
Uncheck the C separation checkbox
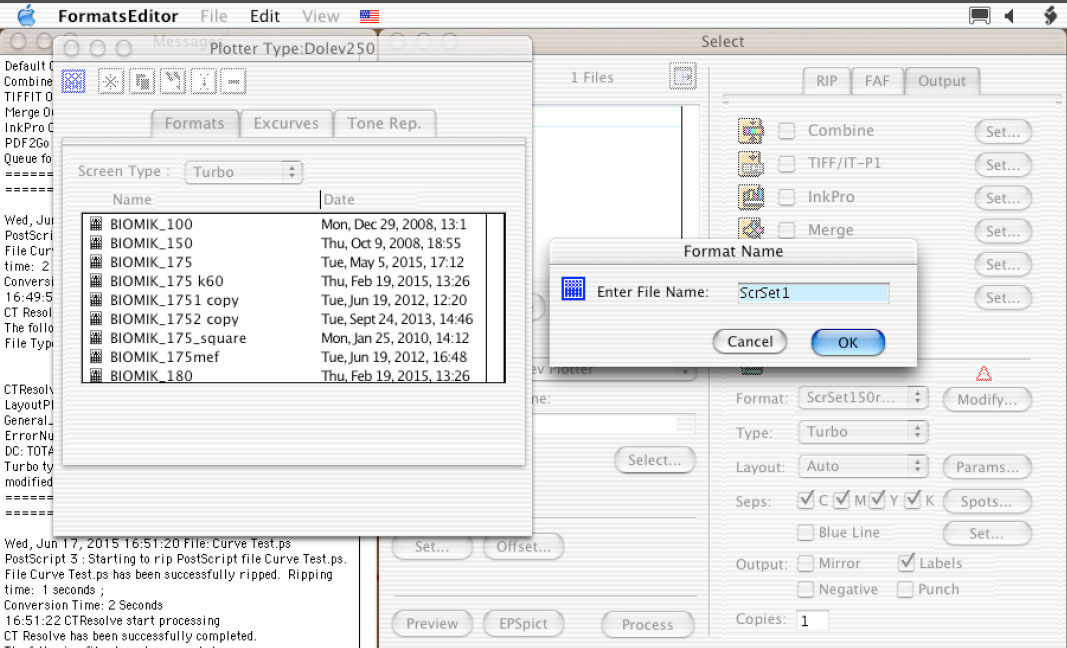tap(806, 500)
